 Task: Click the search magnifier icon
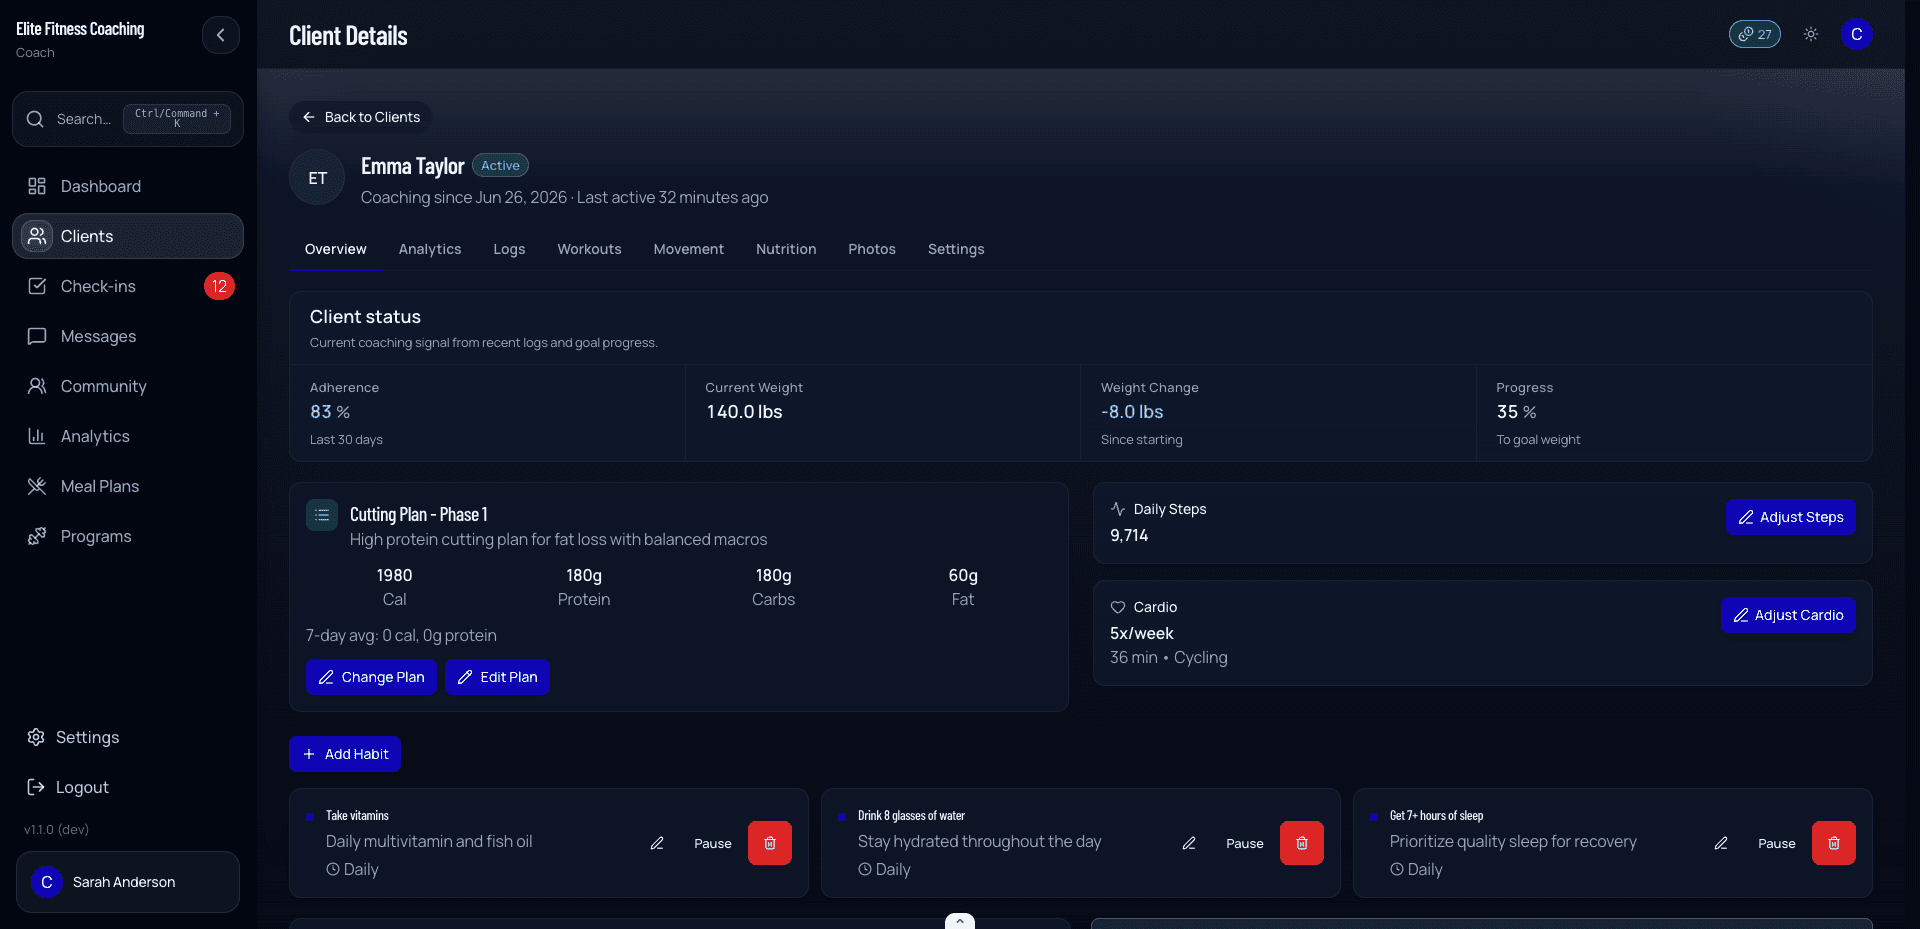[35, 119]
